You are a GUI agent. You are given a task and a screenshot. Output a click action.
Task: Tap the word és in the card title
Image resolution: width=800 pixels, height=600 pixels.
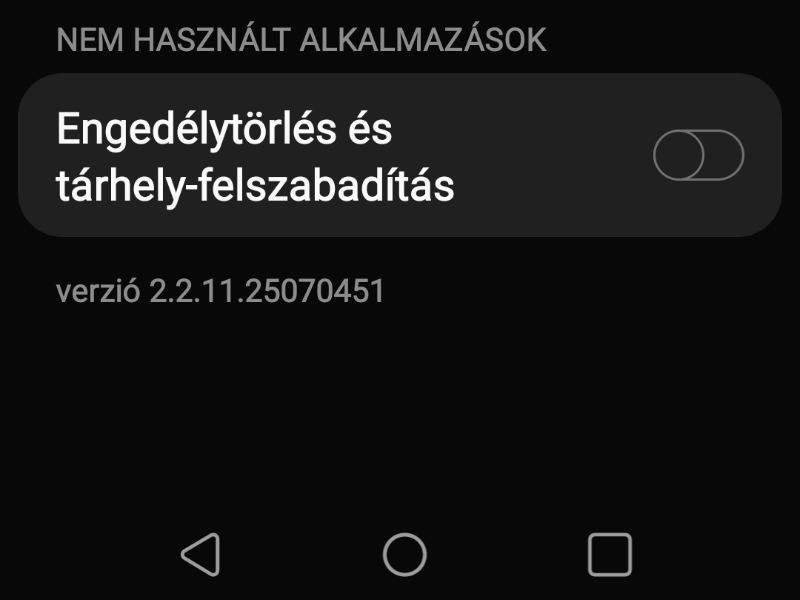(x=370, y=129)
